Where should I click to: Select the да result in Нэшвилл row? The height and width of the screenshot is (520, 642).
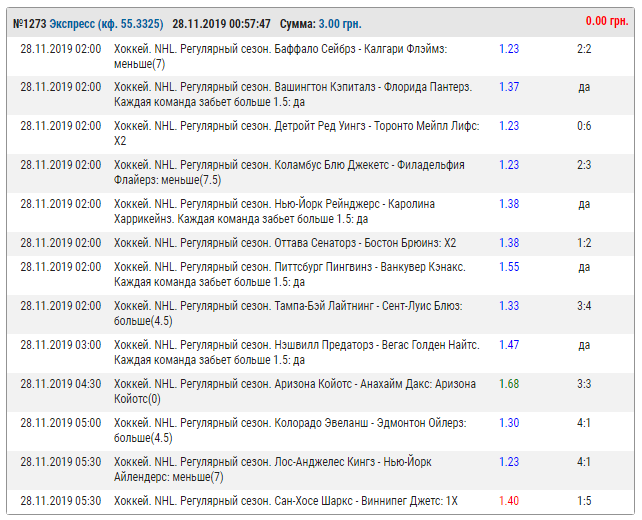point(584,345)
